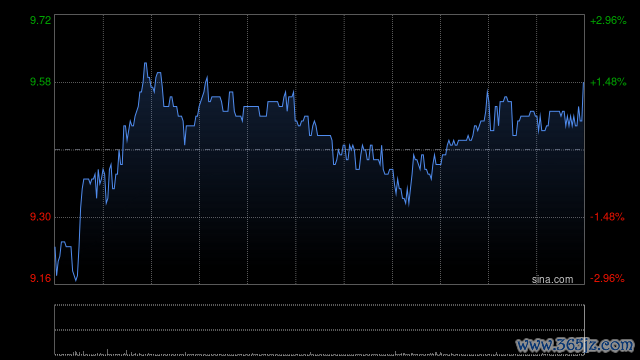Click the 9.58 price axis label
Screen dimensions: 640x360
pyautogui.click(x=40, y=82)
